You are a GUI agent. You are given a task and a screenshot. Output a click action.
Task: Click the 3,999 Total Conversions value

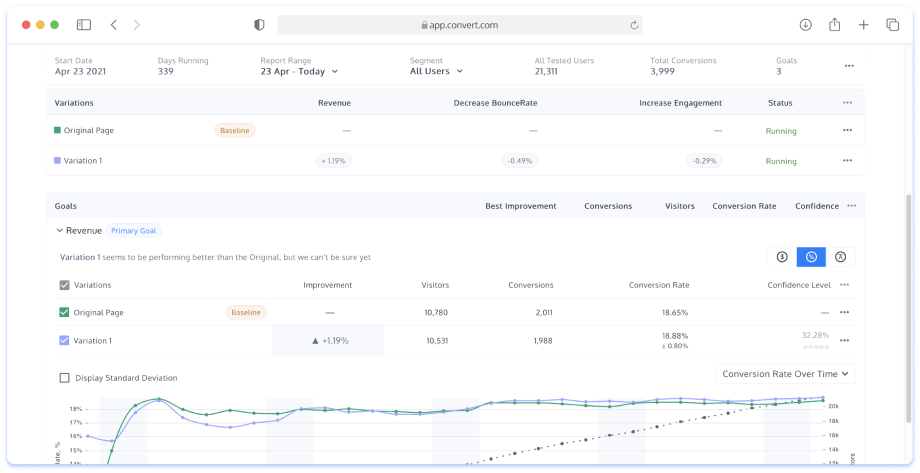pyautogui.click(x=662, y=71)
